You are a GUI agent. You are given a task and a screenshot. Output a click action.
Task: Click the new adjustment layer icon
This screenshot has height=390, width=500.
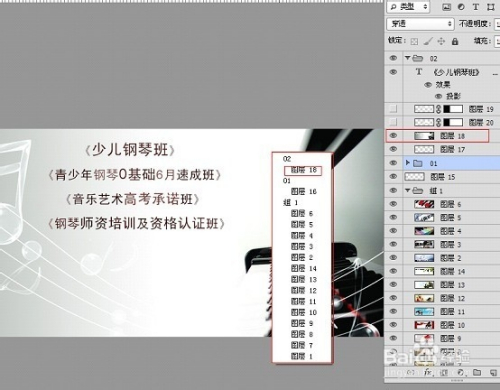460,372
